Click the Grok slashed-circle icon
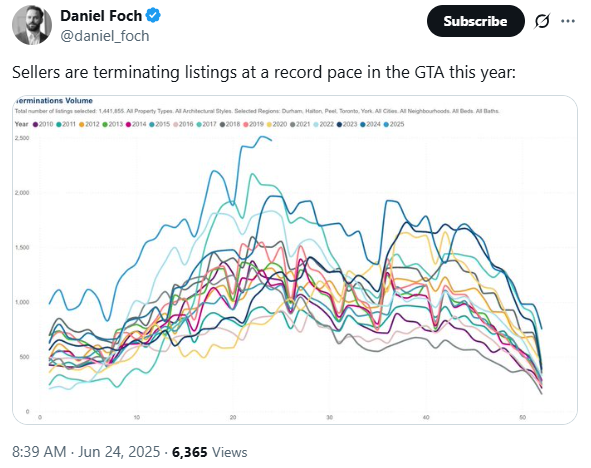Screen dimensions: 591x468 tap(542, 21)
